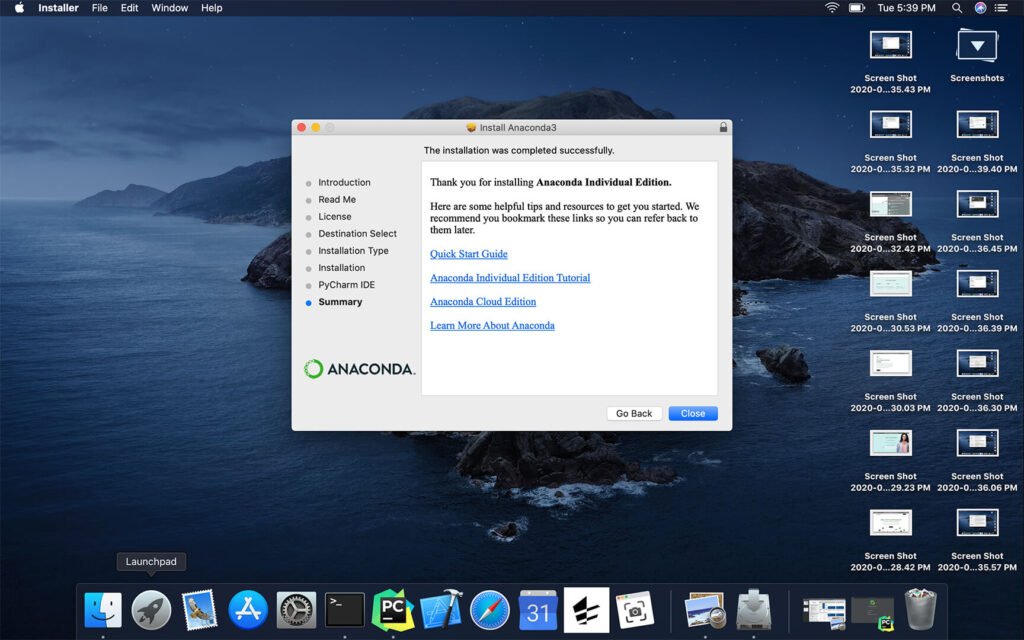Image resolution: width=1024 pixels, height=640 pixels.
Task: Click the Go Back button
Action: click(634, 413)
